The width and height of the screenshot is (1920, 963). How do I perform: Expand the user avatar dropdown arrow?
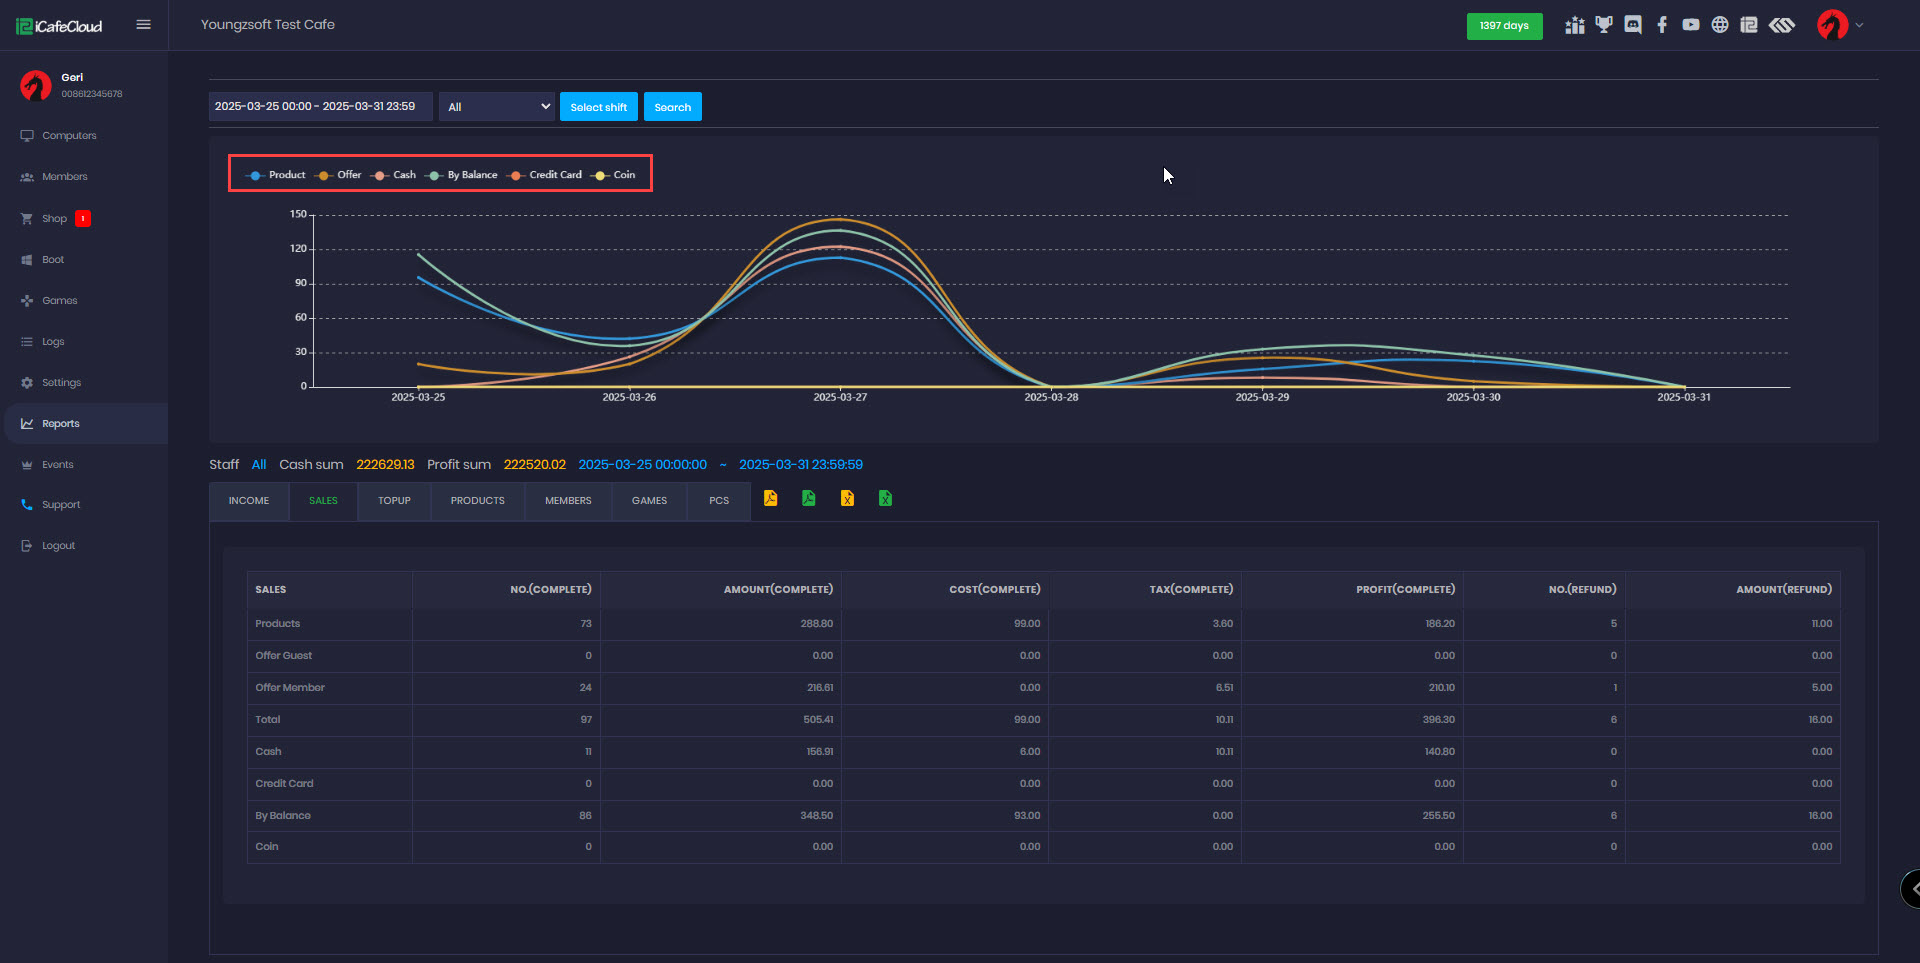click(x=1859, y=25)
